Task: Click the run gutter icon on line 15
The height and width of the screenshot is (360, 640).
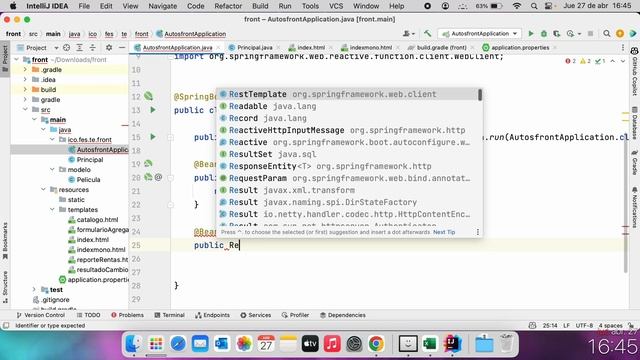Action: [x=153, y=137]
